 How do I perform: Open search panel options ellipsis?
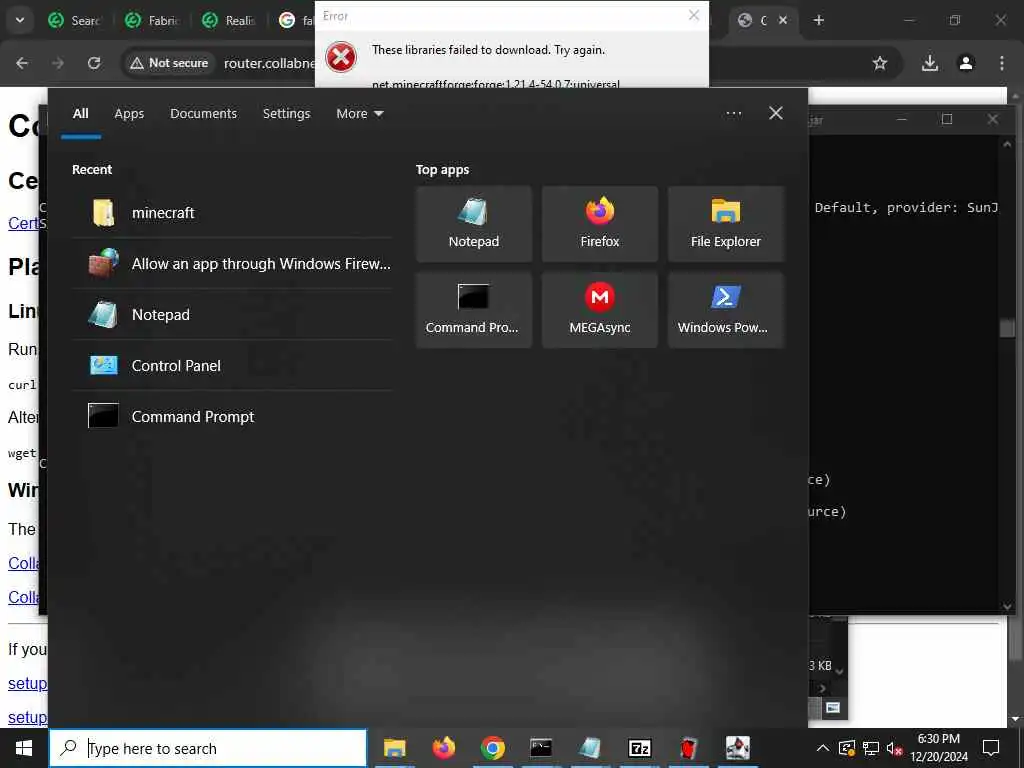[x=734, y=114]
